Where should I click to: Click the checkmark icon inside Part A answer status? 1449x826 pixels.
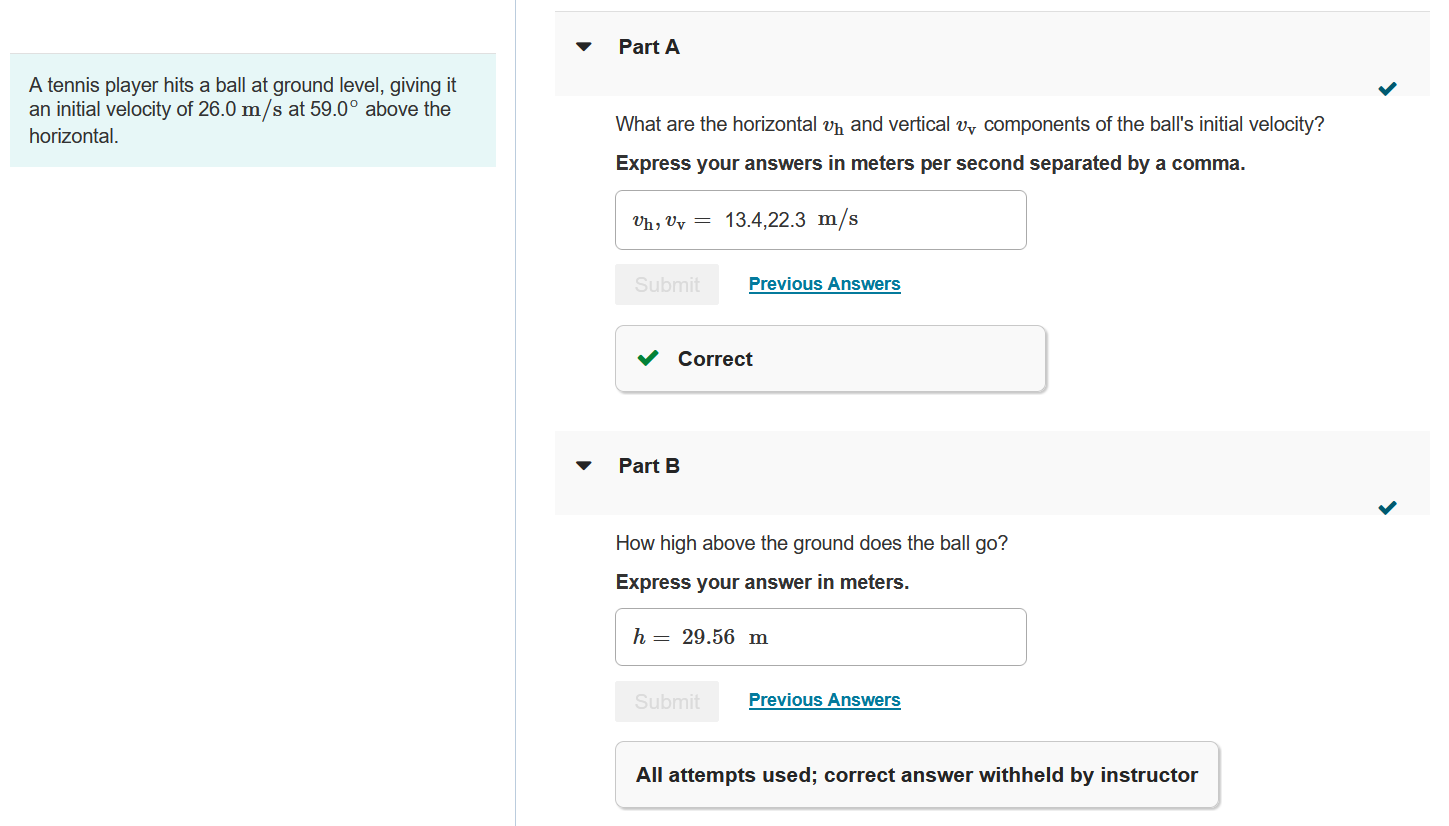[1387, 88]
